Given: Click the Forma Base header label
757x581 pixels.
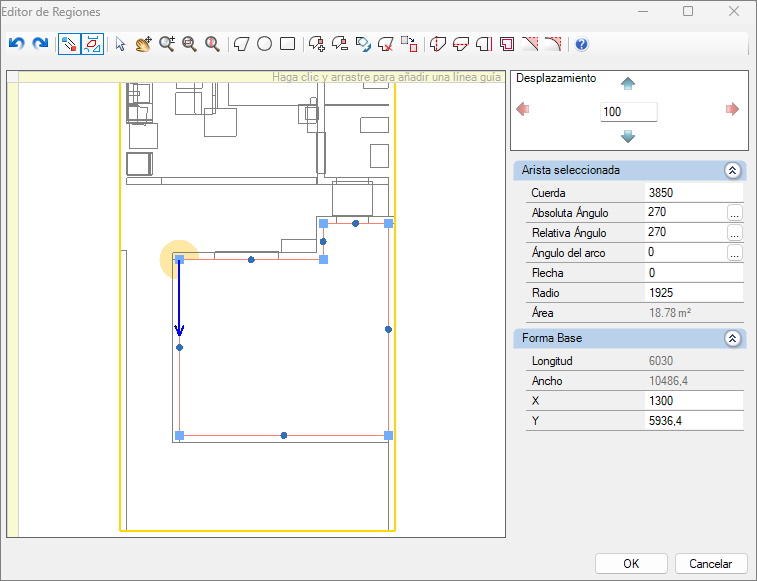Looking at the screenshot, I should 552,338.
